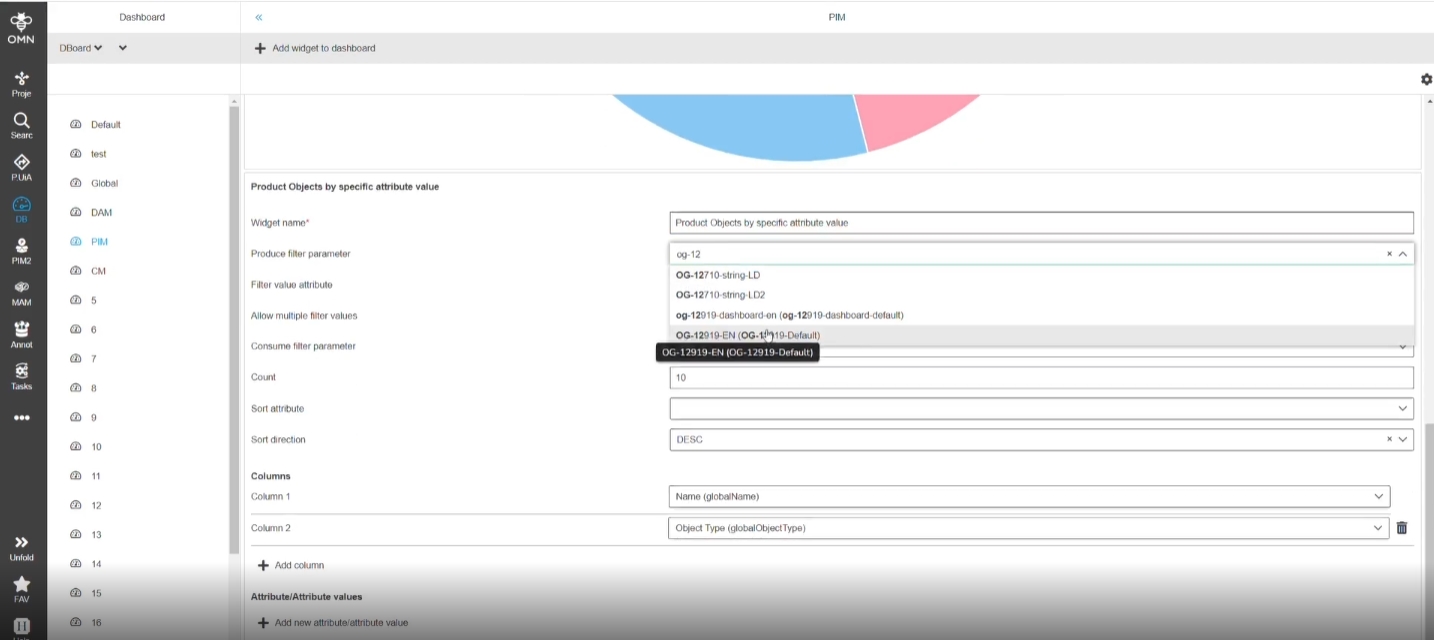1434x640 pixels.
Task: Show more modules via three-dots icon
Action: [21, 418]
